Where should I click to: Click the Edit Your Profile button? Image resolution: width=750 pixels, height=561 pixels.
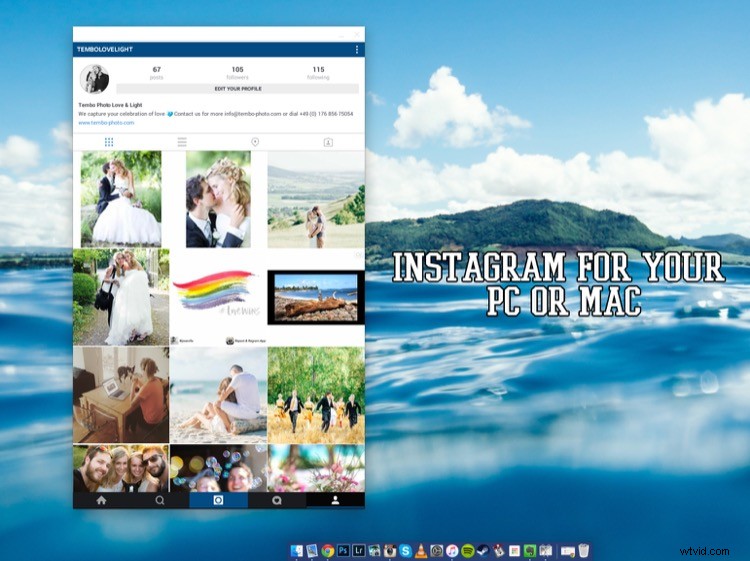click(238, 89)
